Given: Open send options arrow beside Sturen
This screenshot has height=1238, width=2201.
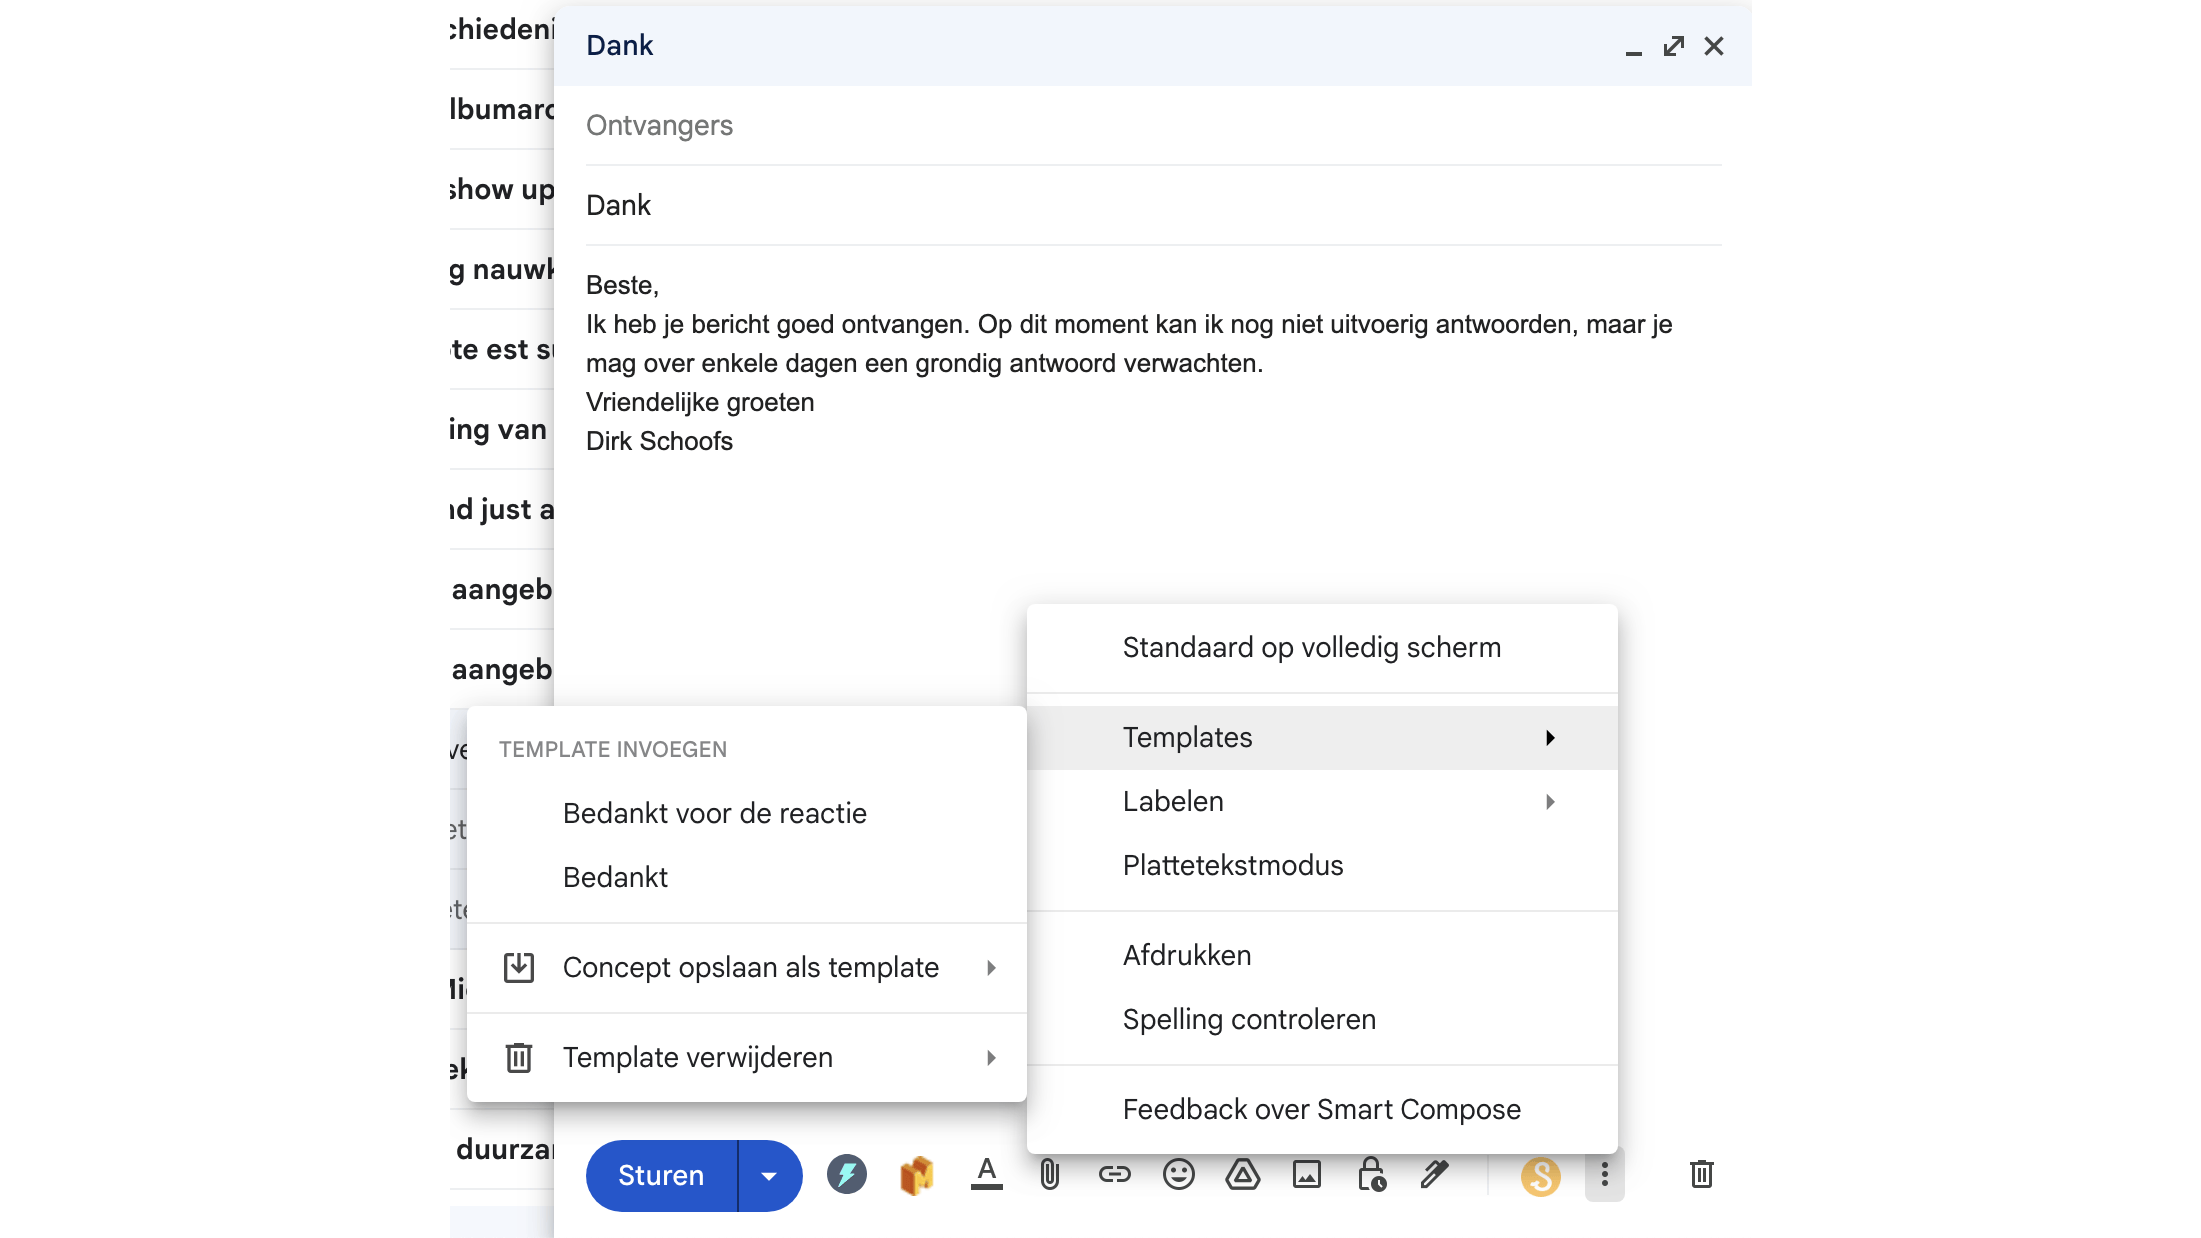Looking at the screenshot, I should (x=769, y=1176).
